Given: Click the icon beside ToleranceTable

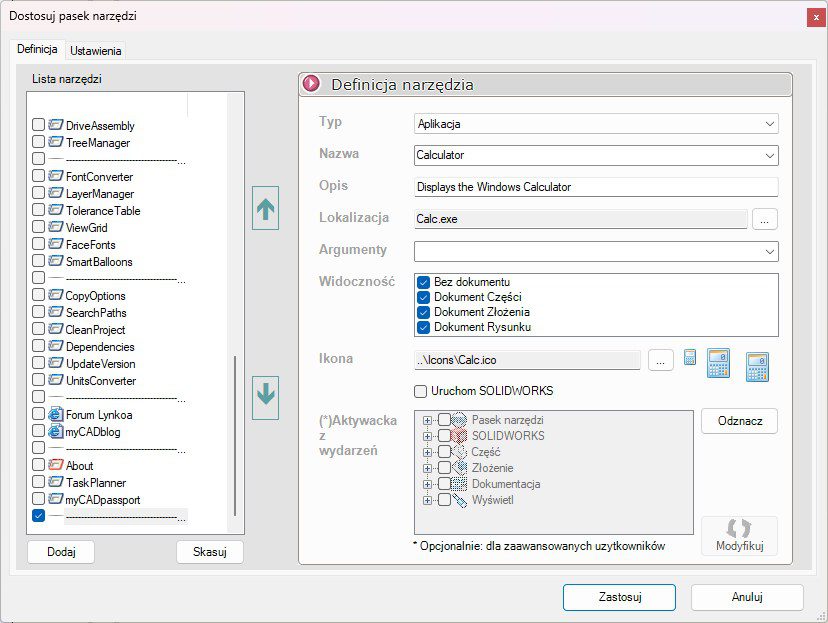Looking at the screenshot, I should (x=55, y=210).
